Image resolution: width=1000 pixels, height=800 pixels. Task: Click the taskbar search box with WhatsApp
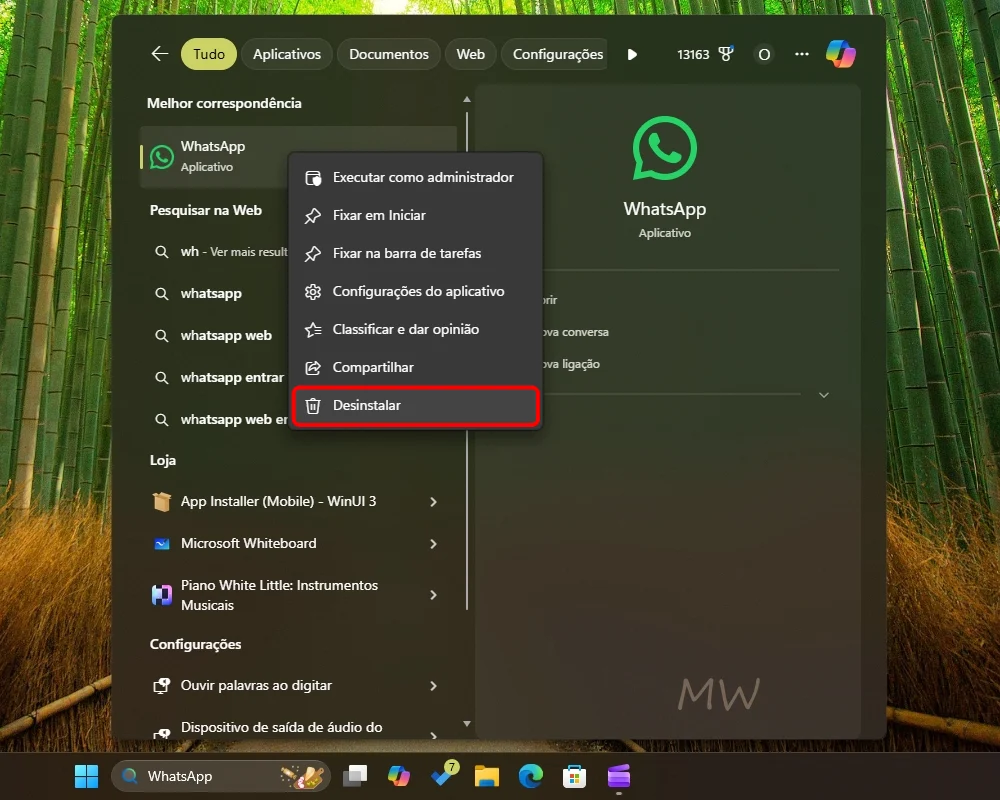tap(221, 776)
